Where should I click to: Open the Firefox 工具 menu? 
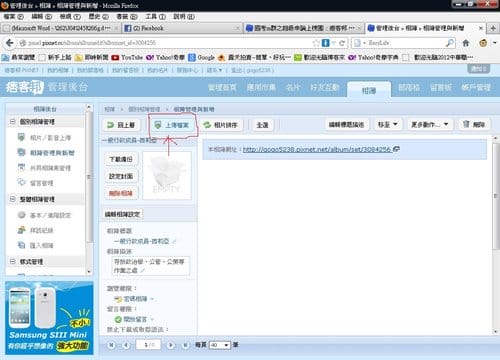coord(155,16)
